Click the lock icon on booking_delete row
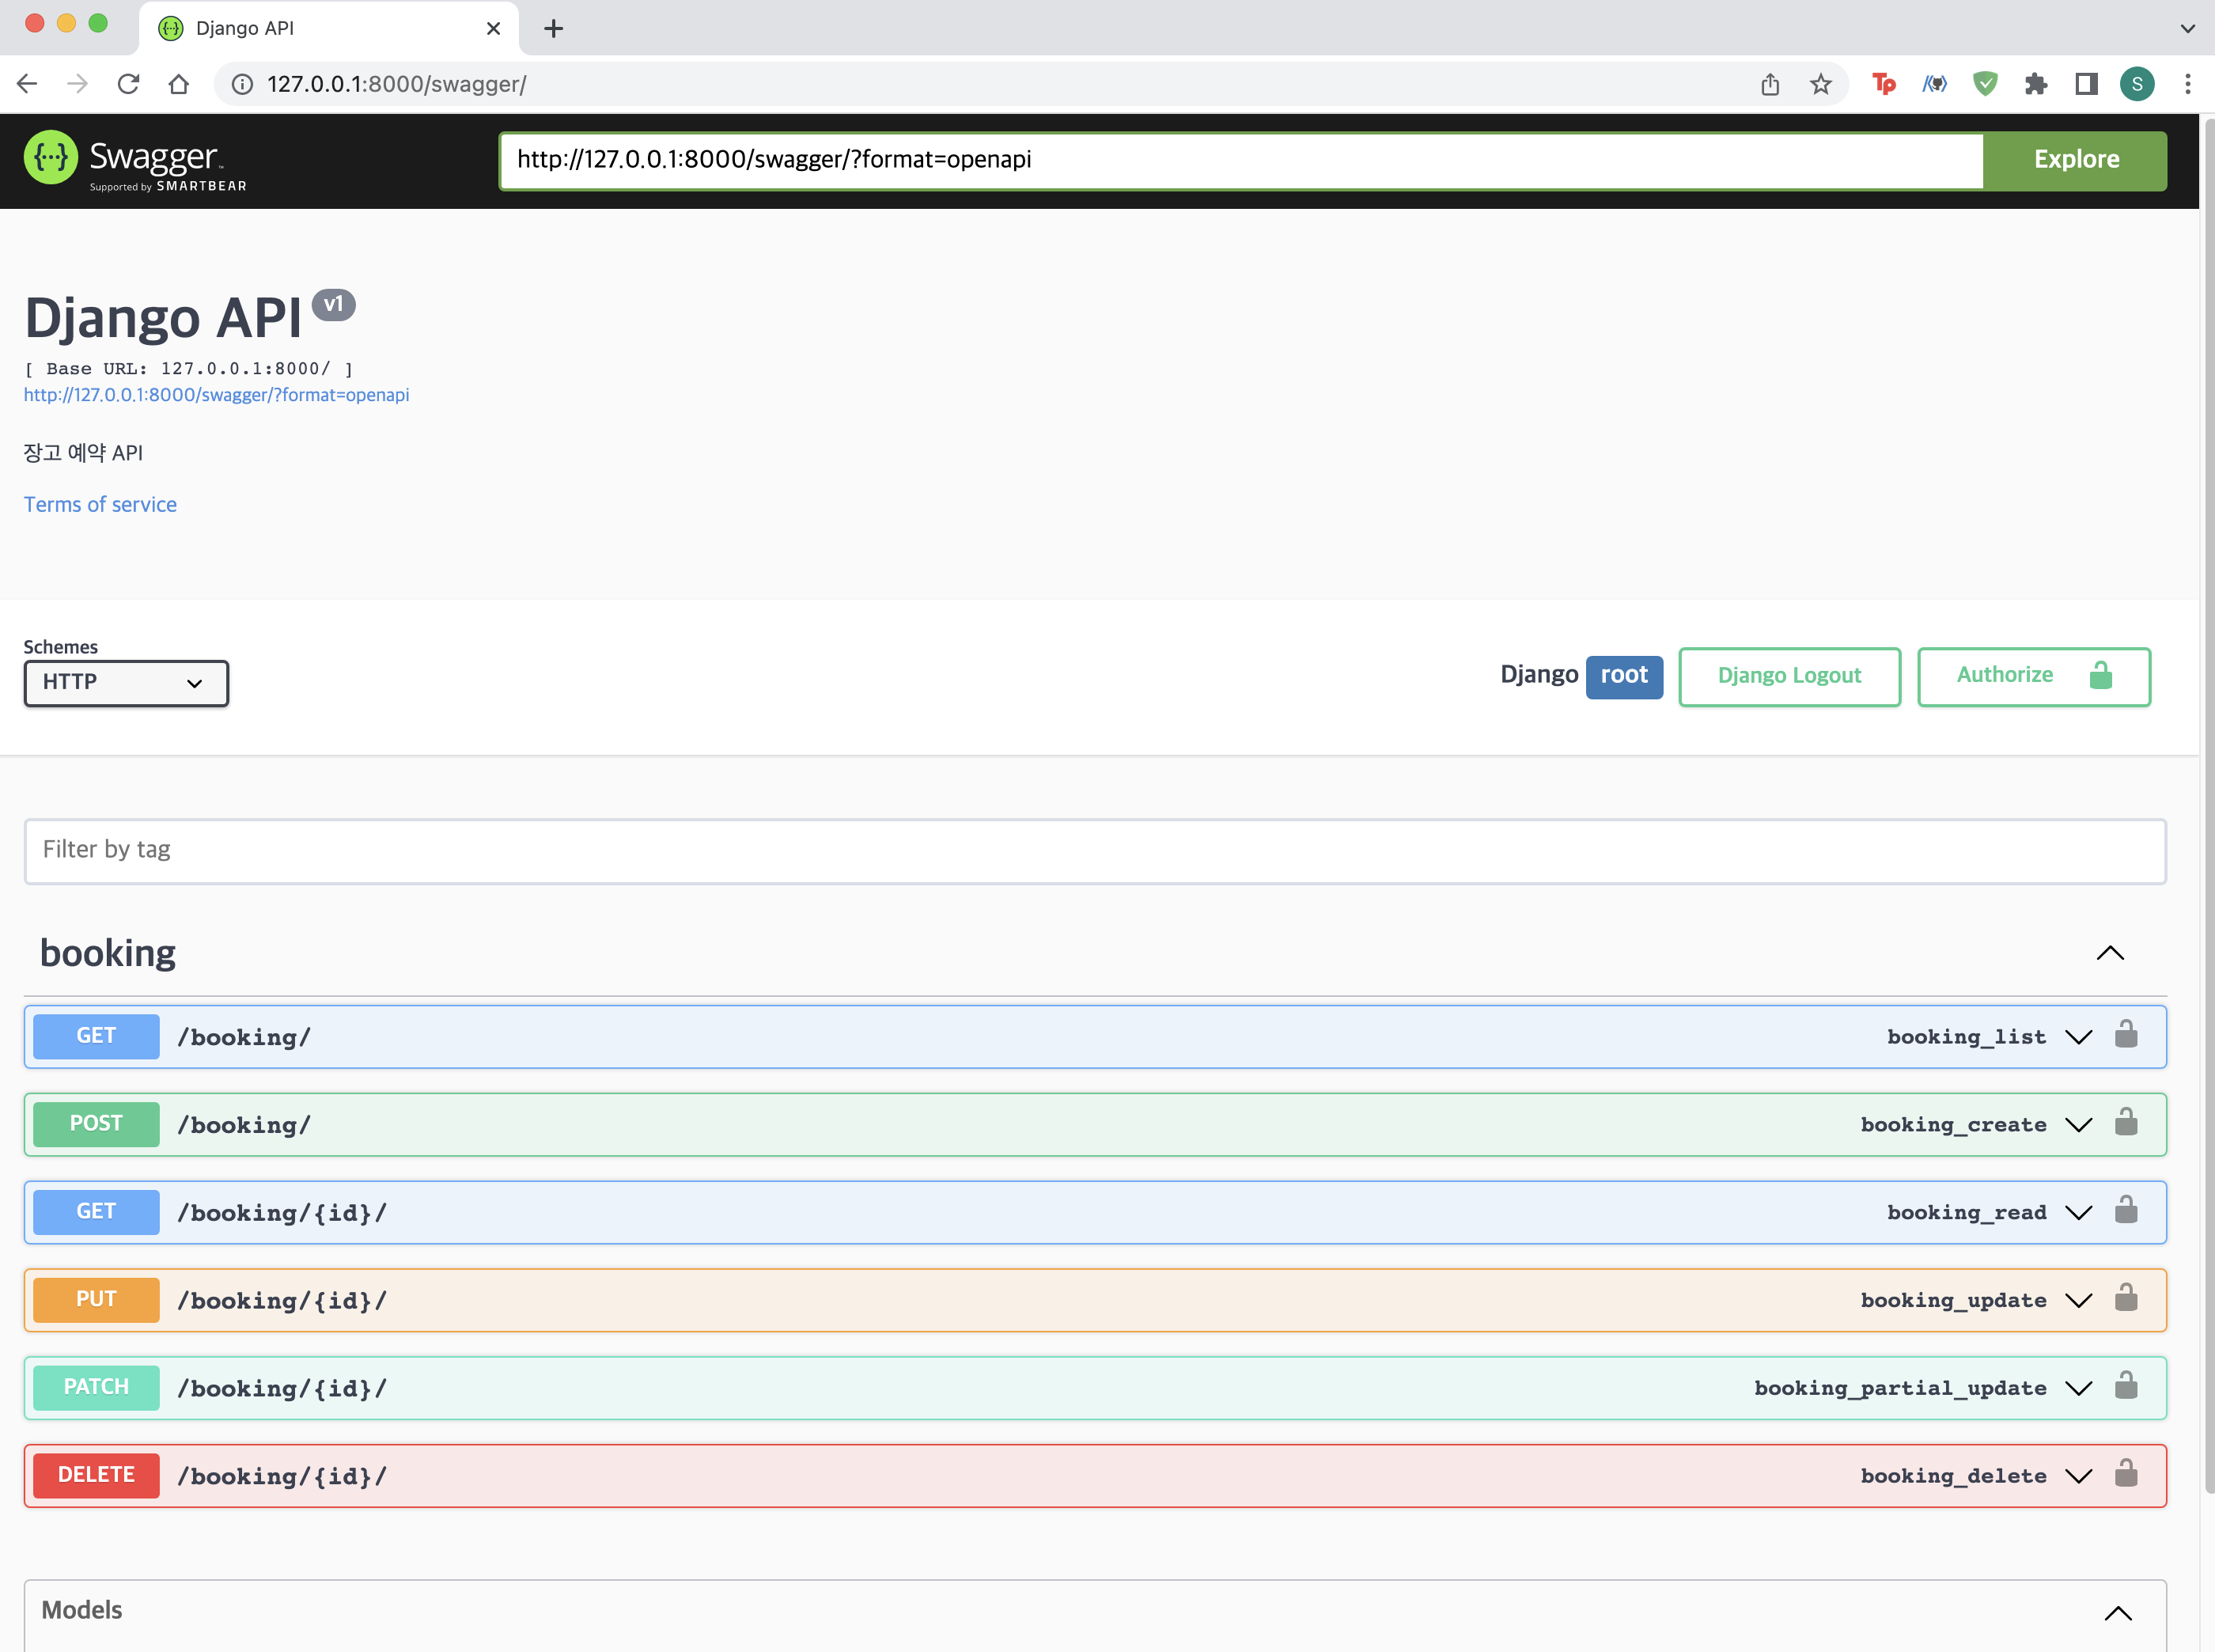This screenshot has height=1652, width=2215. [2126, 1474]
